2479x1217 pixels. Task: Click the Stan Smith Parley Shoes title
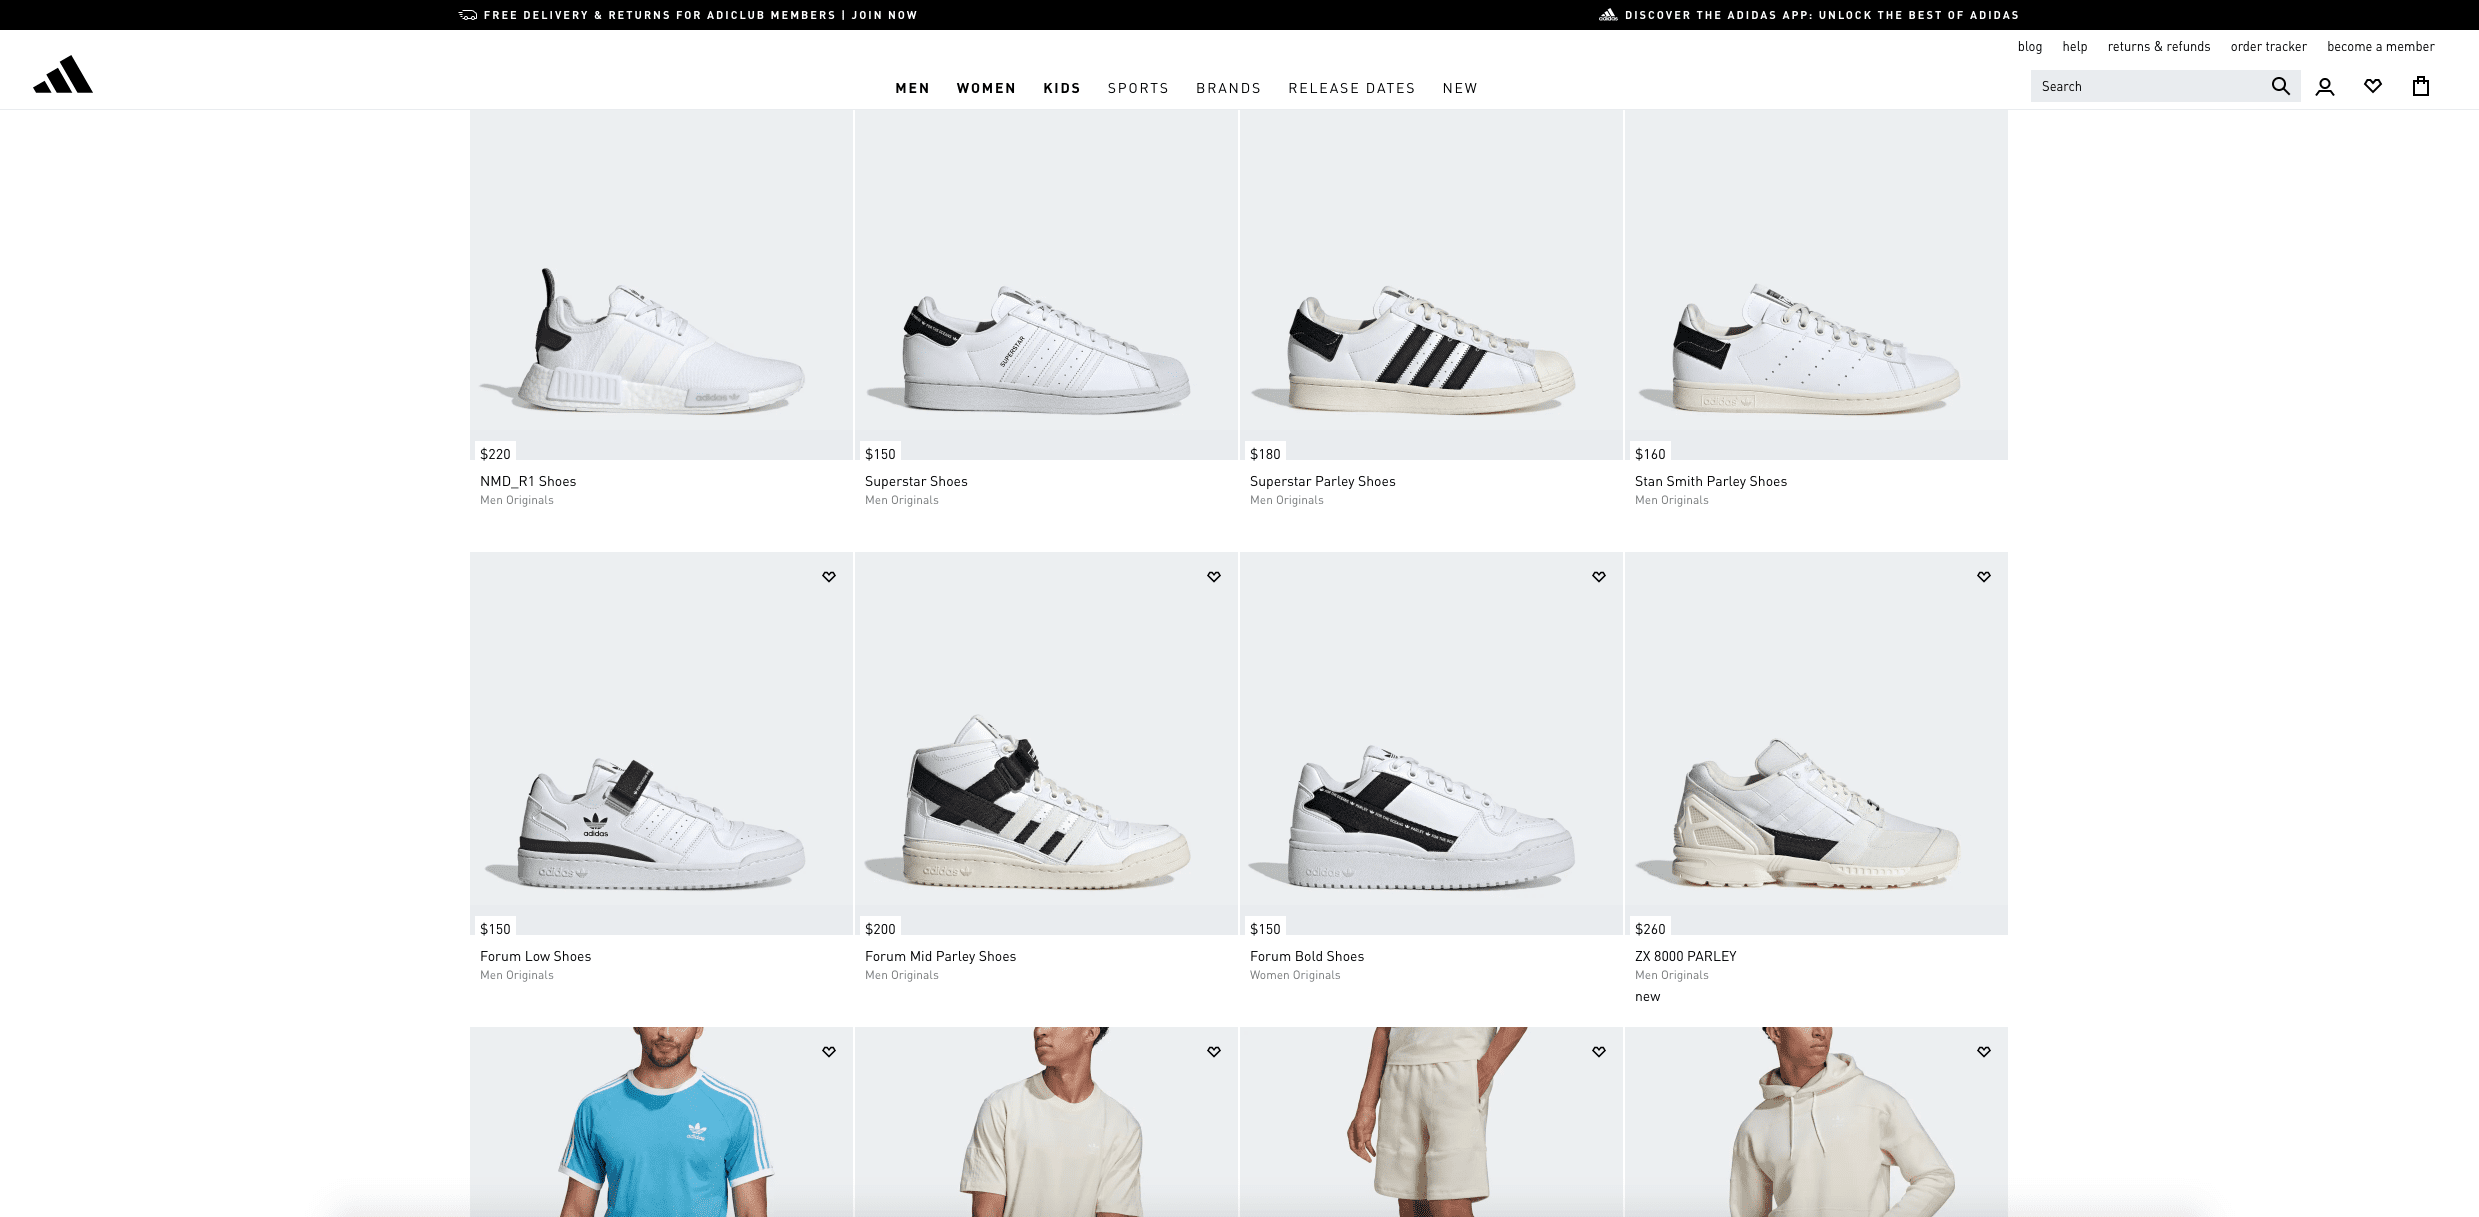(x=1710, y=482)
